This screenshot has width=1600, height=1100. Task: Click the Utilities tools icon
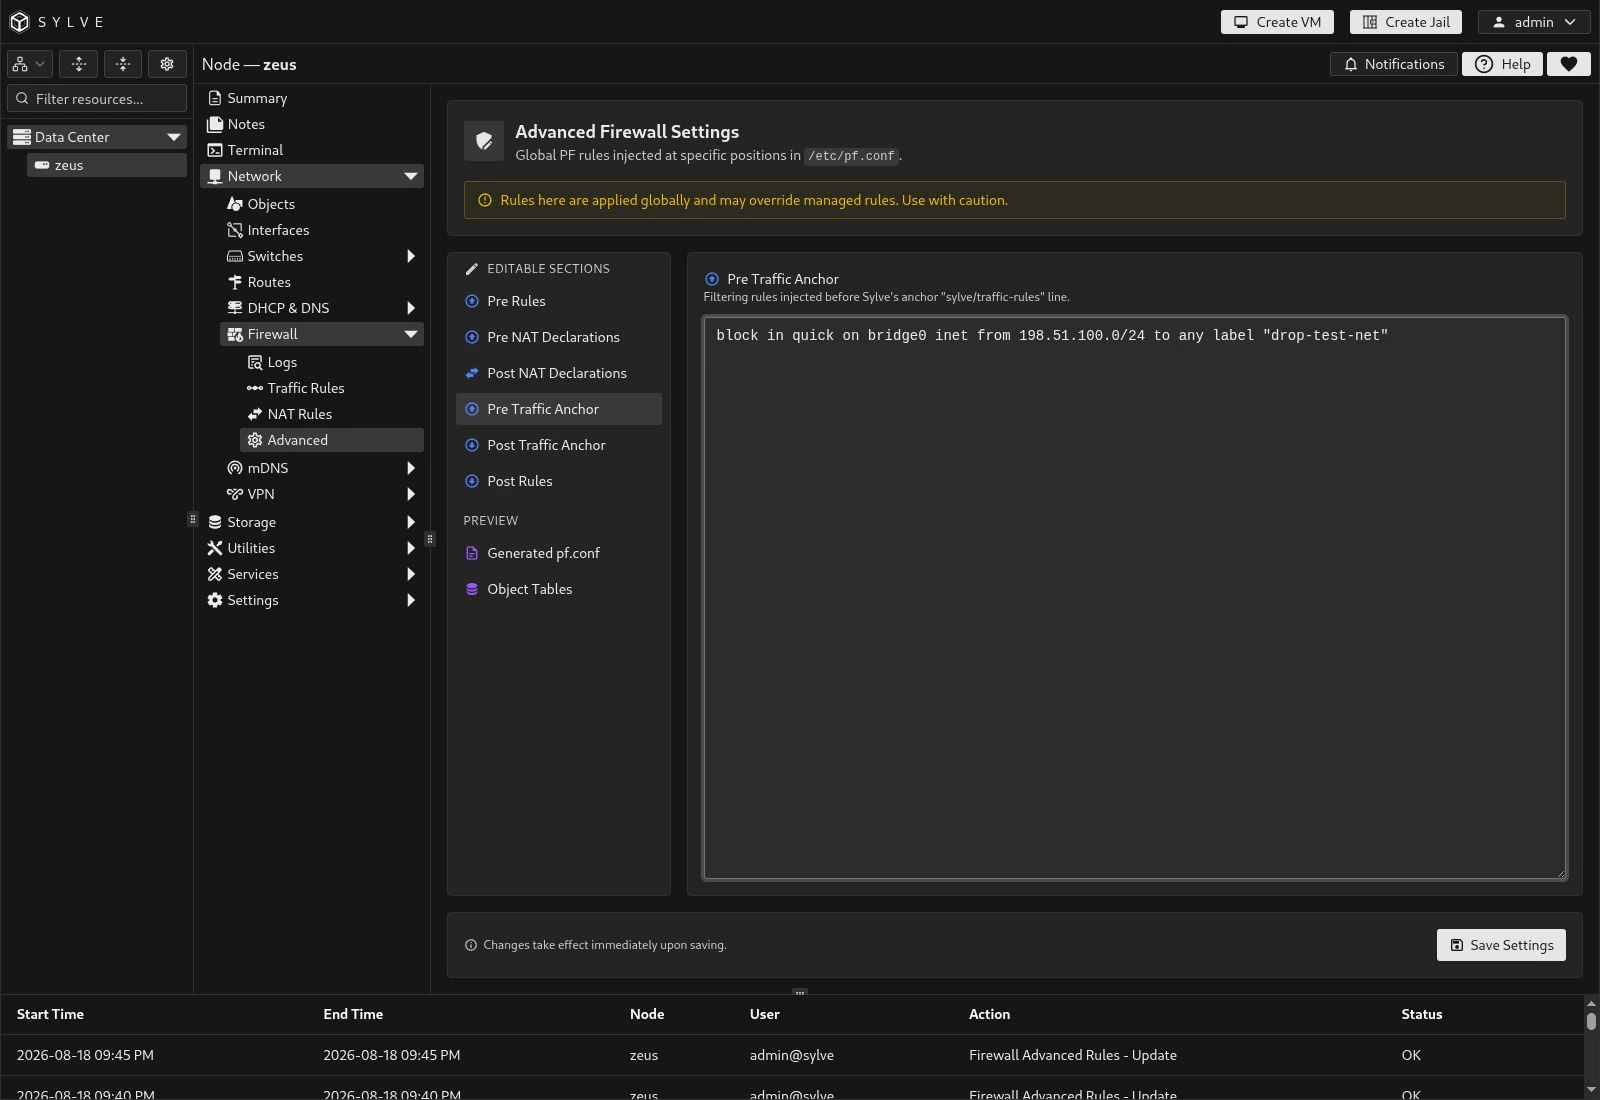click(x=215, y=548)
